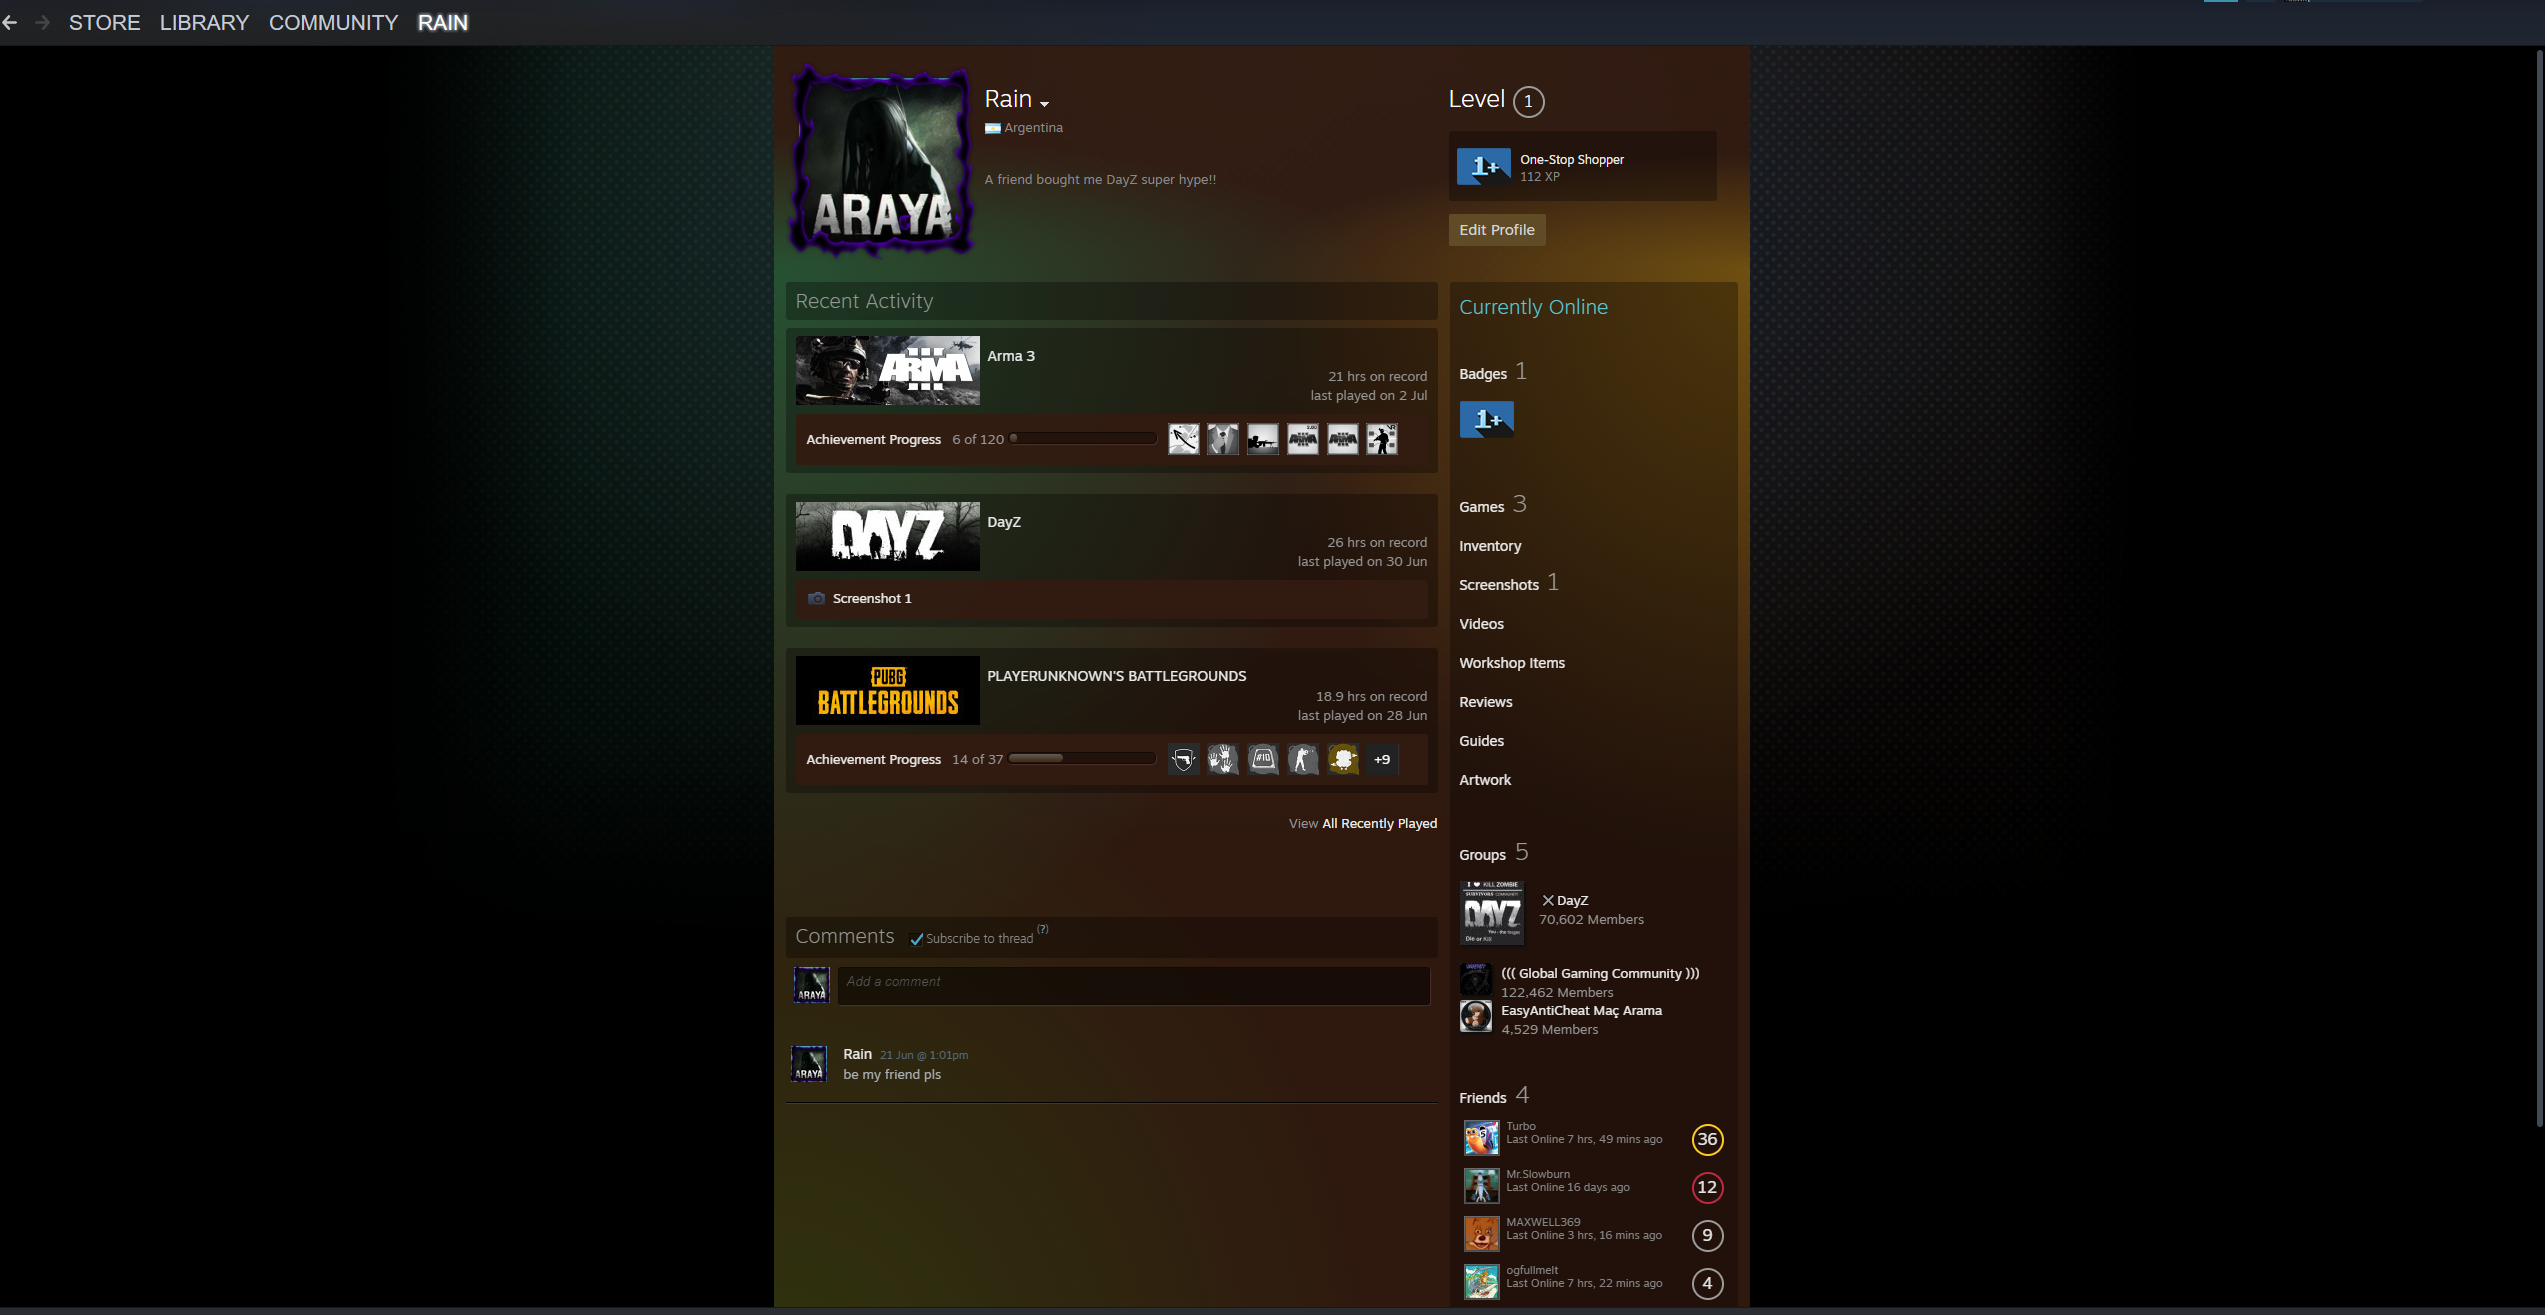Open friend Mr.Slowburn's profile
The width and height of the screenshot is (2545, 1315).
coord(1593,1185)
